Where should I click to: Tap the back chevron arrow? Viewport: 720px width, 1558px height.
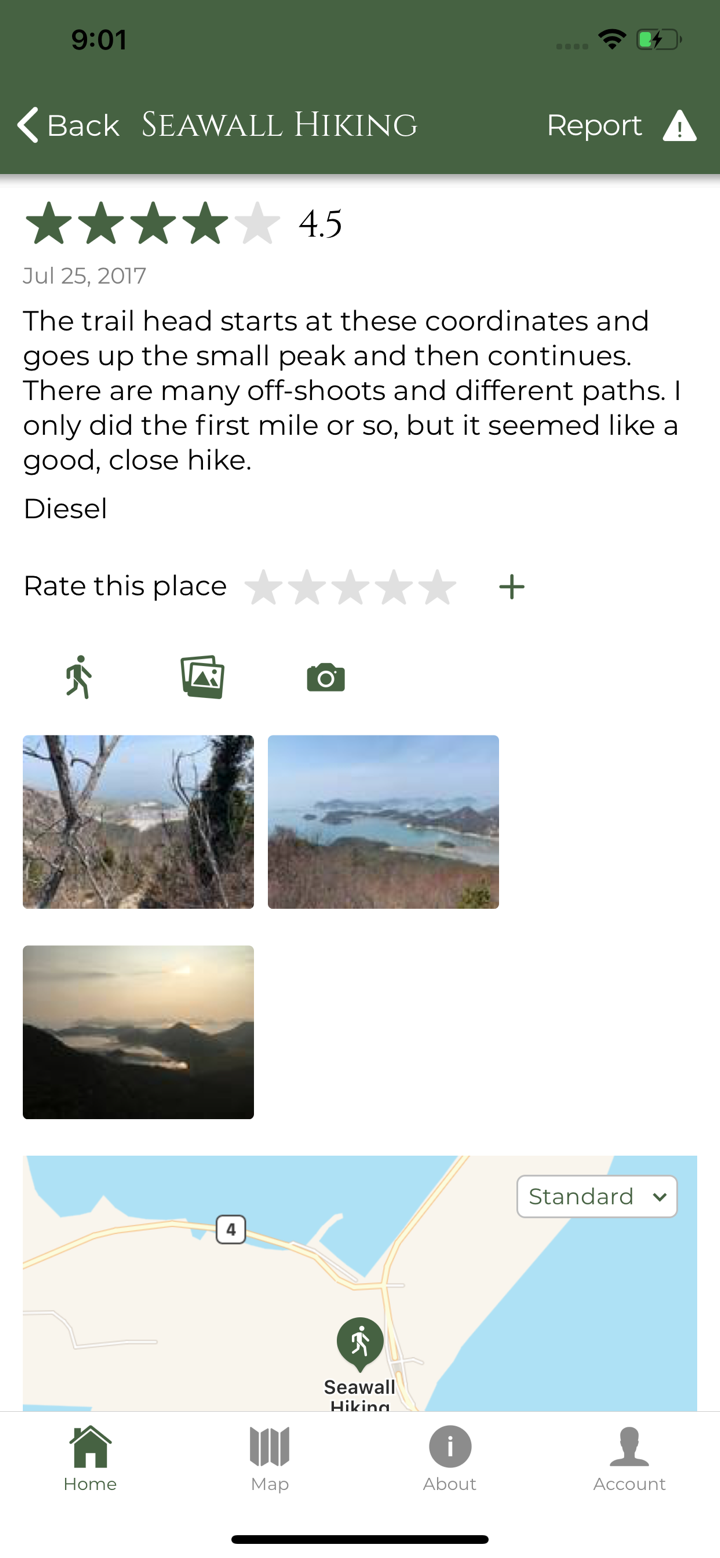26,125
